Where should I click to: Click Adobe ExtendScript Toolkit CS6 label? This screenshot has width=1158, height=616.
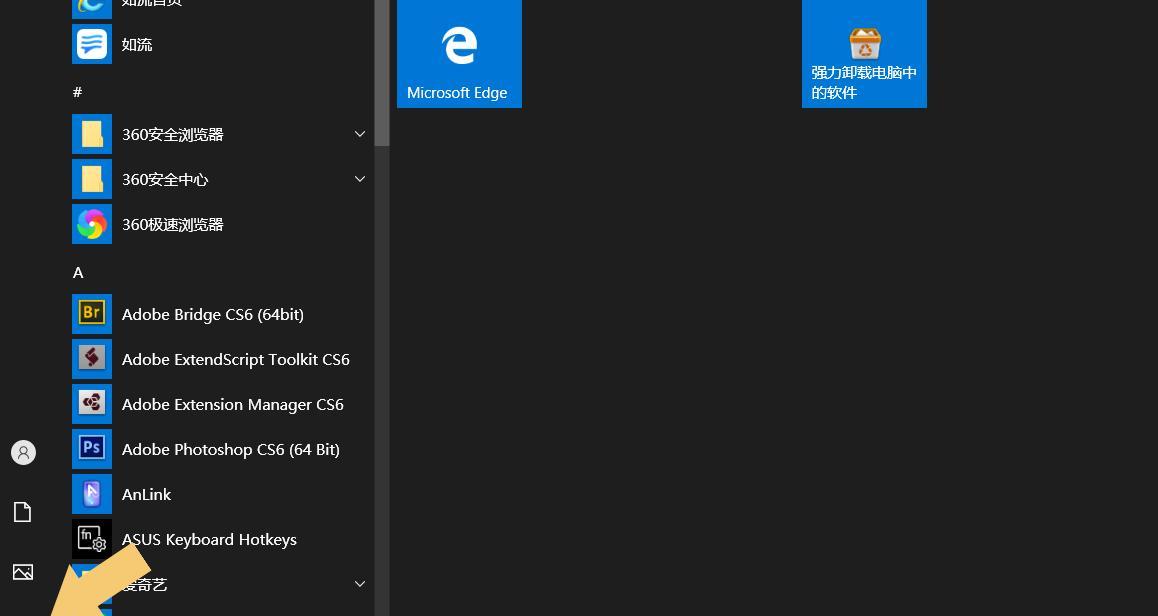point(236,360)
